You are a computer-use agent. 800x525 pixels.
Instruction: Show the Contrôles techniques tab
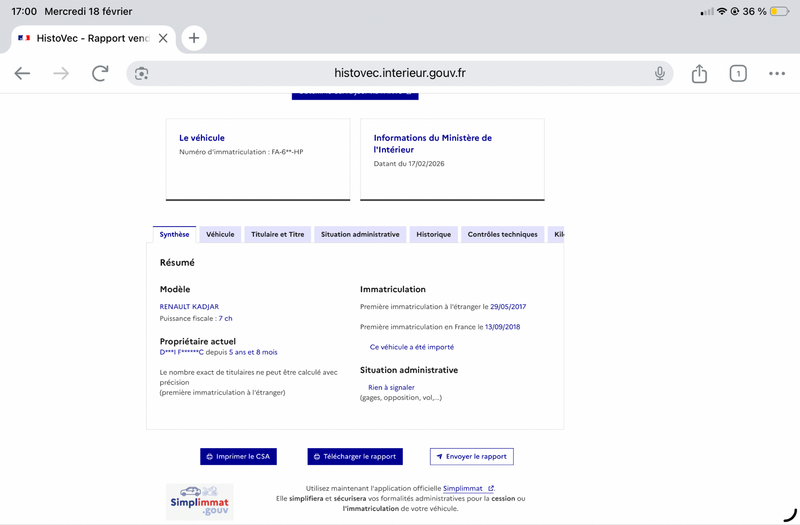point(502,234)
